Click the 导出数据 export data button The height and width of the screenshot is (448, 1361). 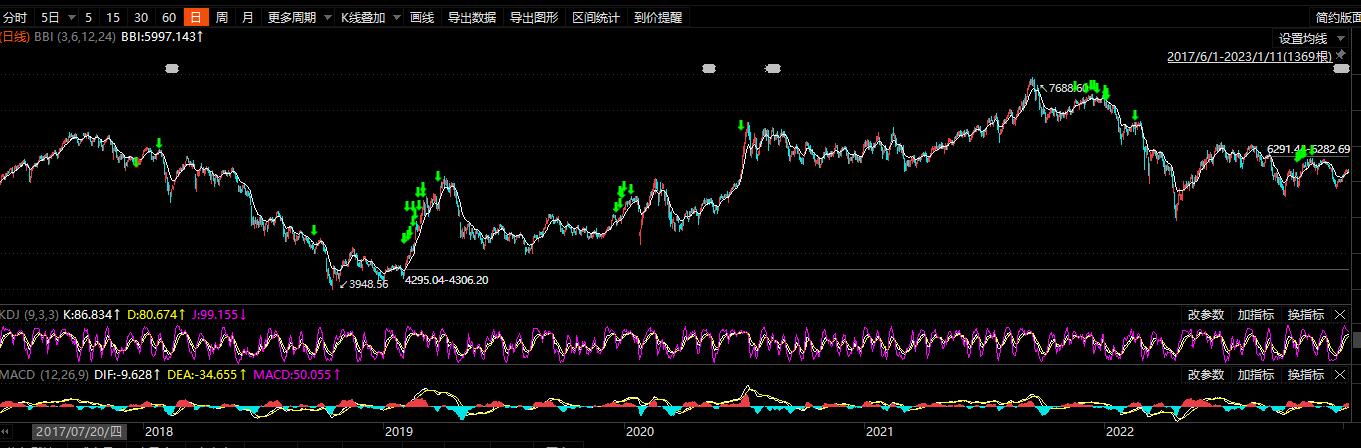point(471,18)
